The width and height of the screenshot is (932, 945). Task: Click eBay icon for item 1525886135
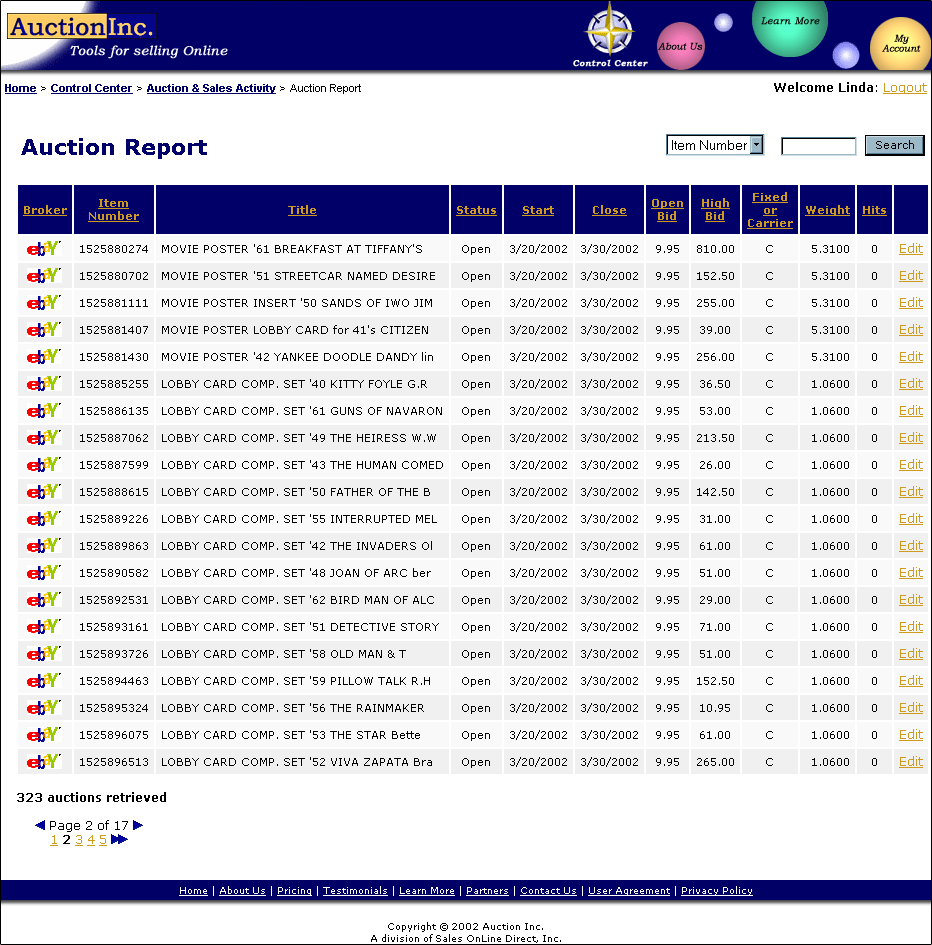44,410
